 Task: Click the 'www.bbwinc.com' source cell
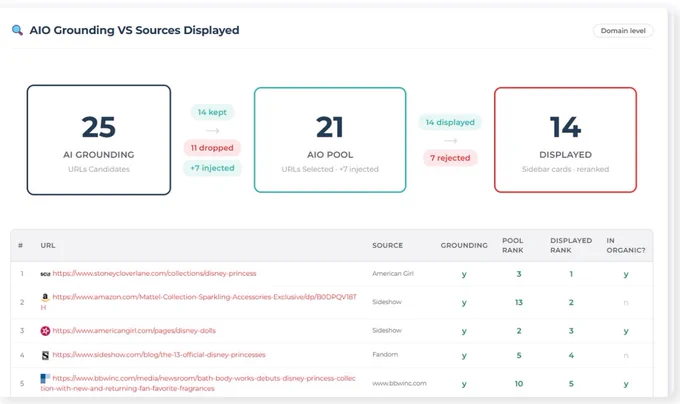(x=399, y=384)
